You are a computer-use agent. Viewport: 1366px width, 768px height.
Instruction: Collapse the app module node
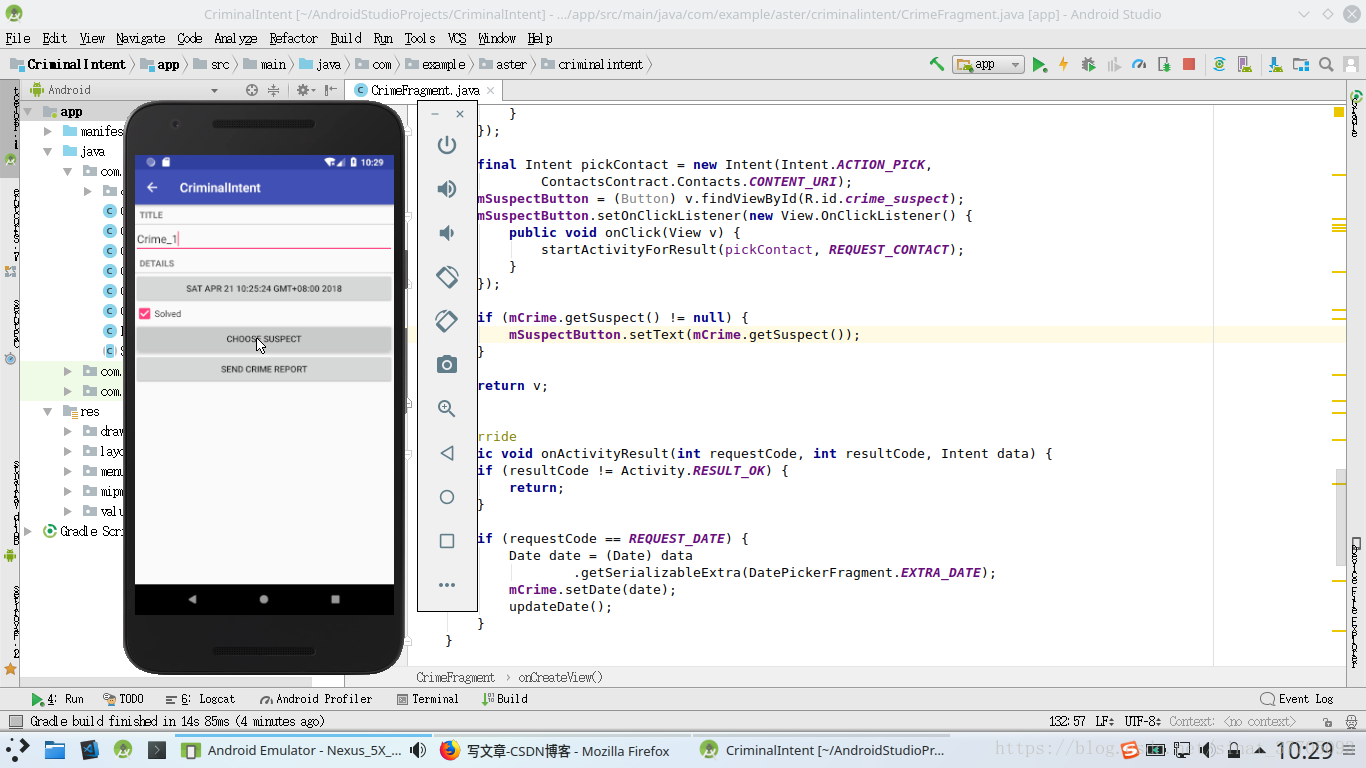(28, 112)
